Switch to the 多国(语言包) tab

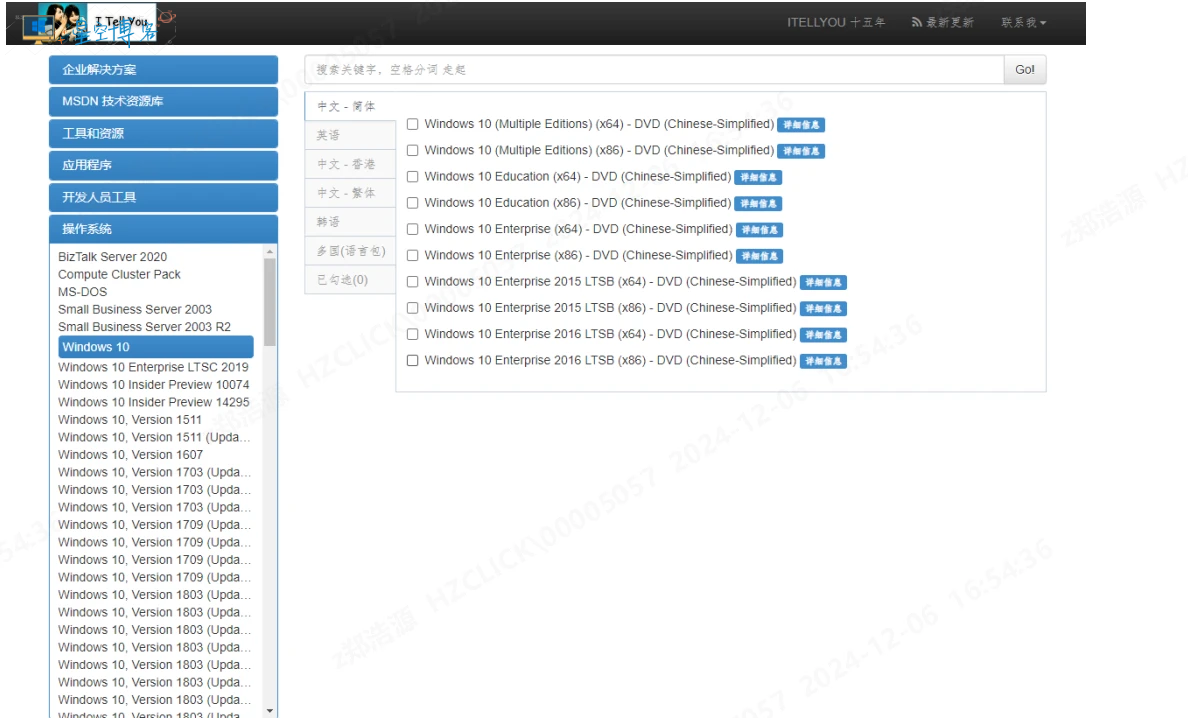point(350,251)
